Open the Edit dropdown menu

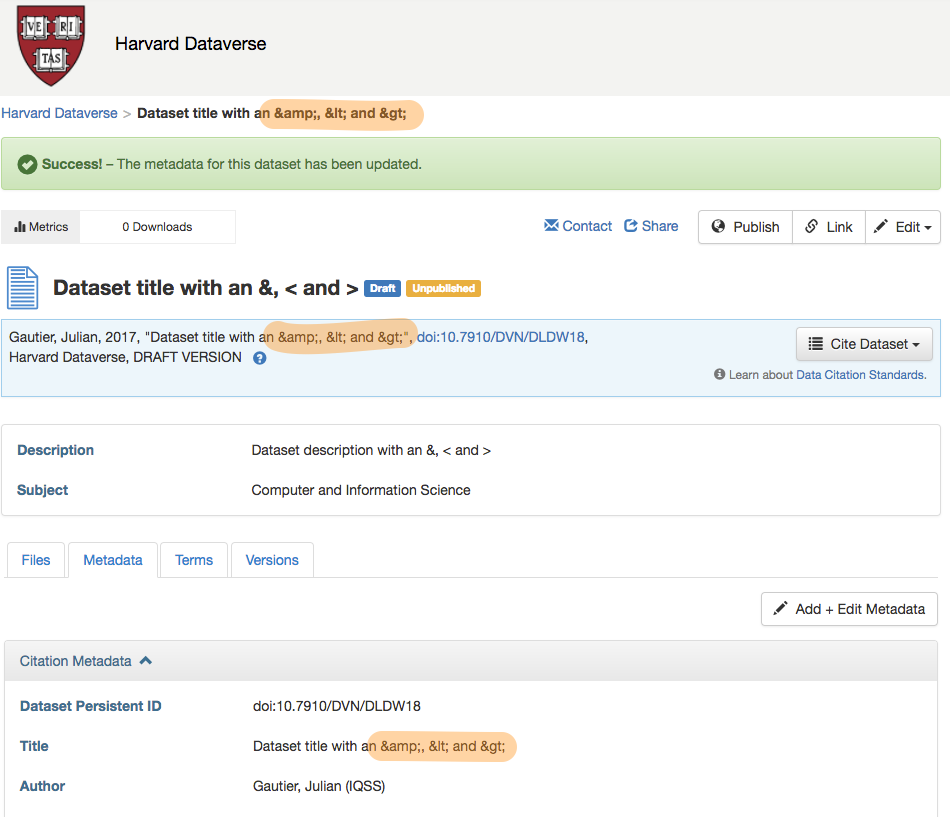pos(903,227)
